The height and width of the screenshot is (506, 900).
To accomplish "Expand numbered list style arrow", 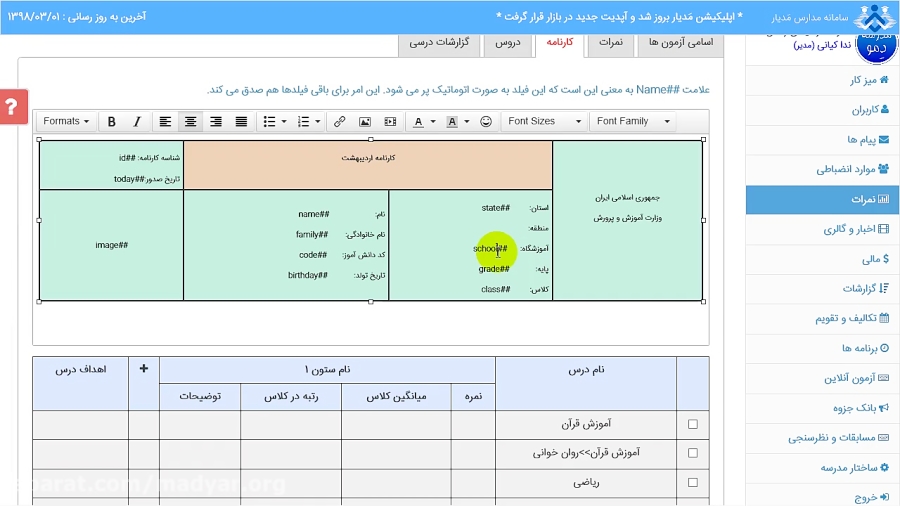I will 317,122.
